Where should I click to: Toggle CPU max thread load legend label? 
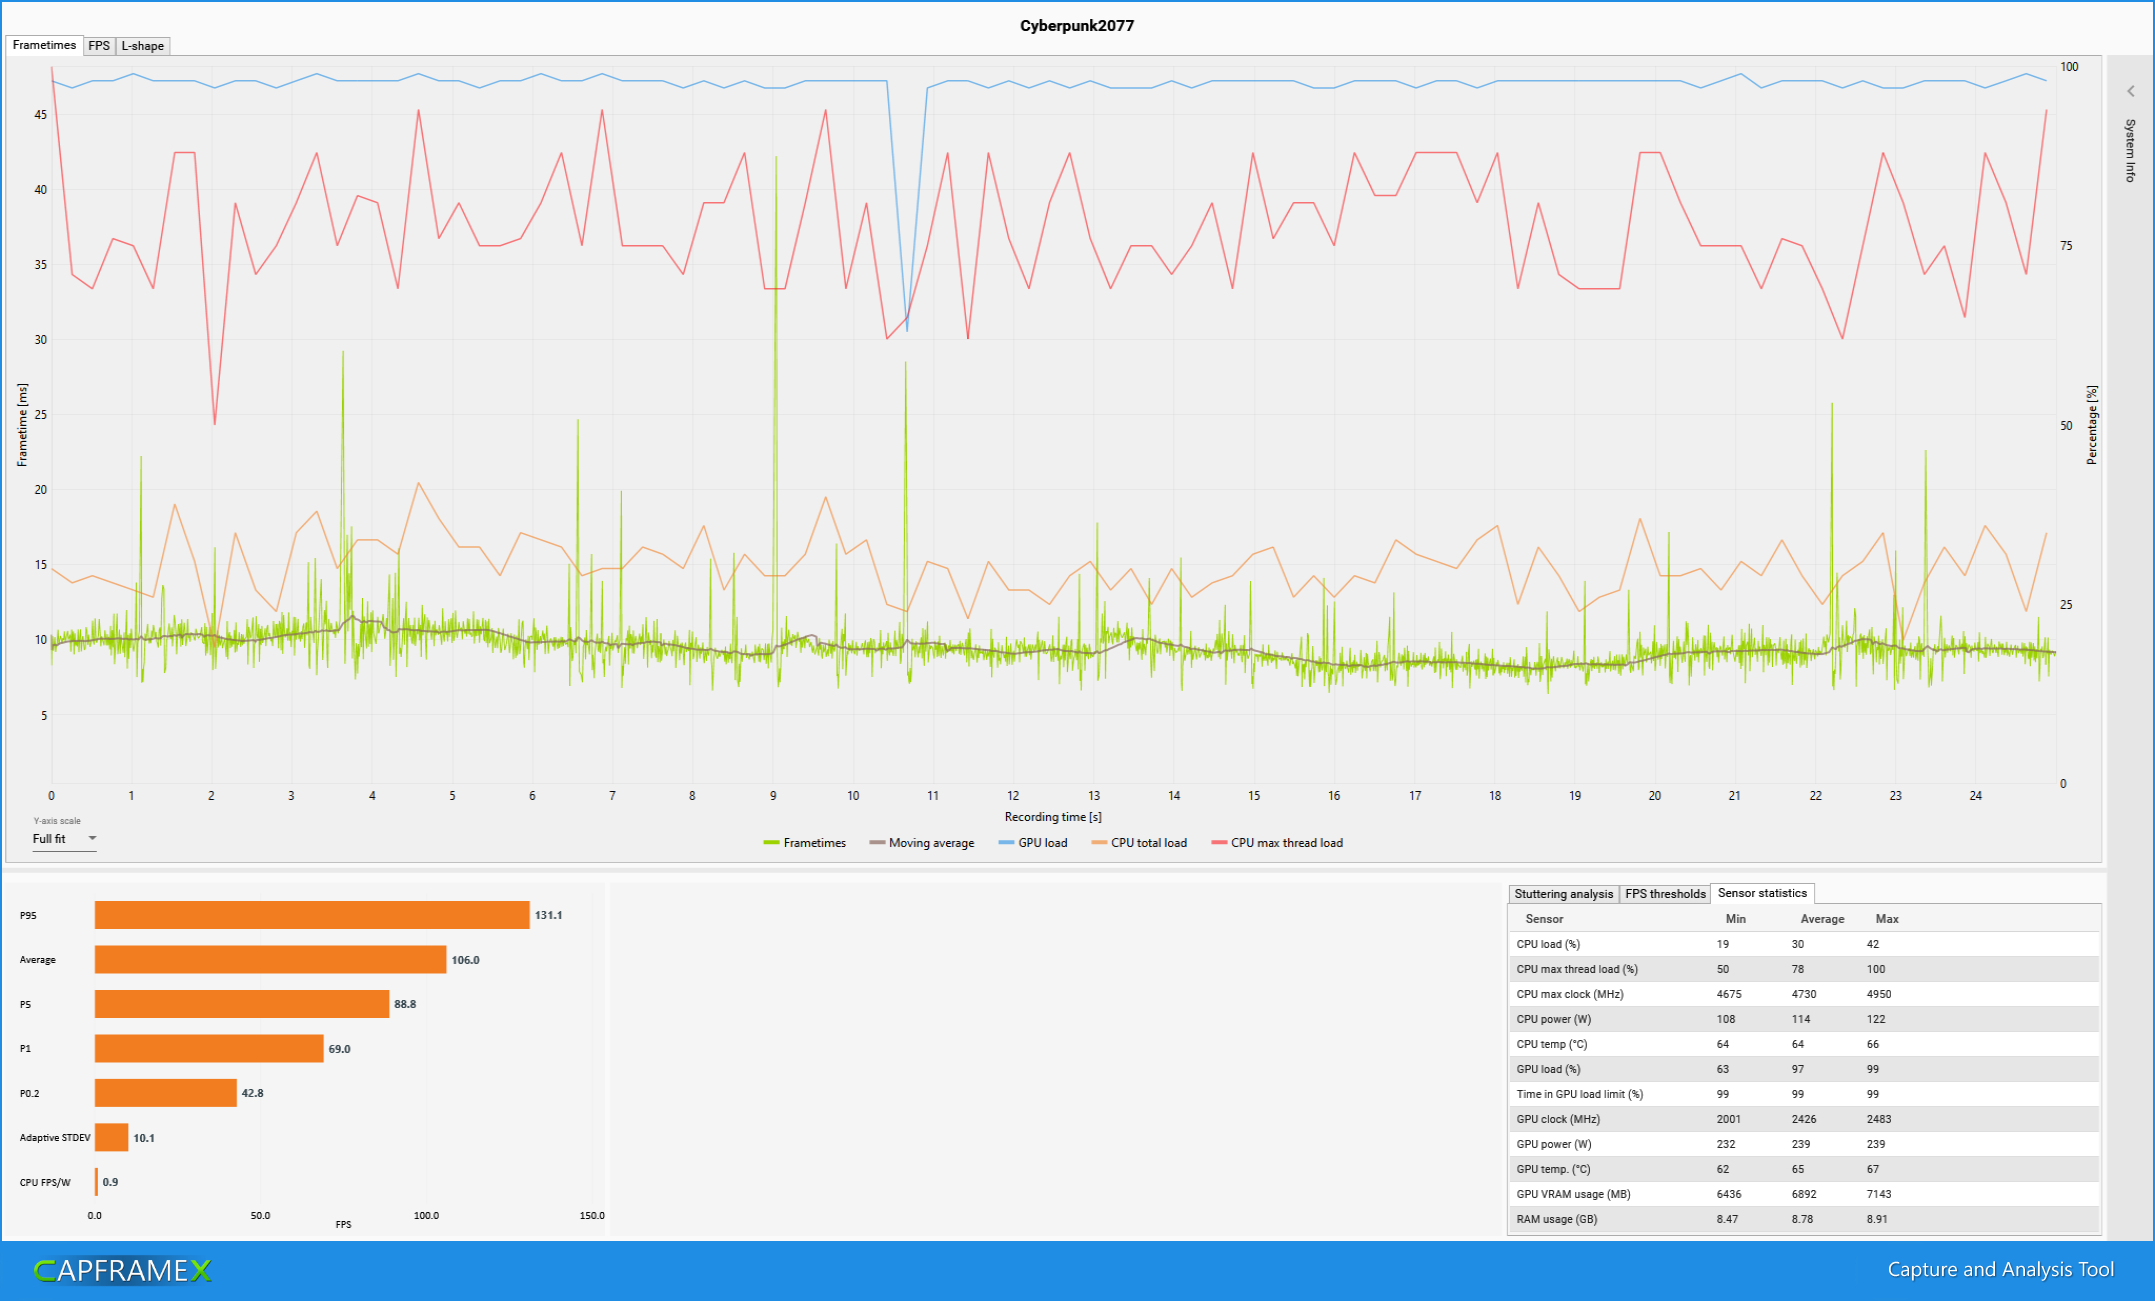click(1286, 843)
